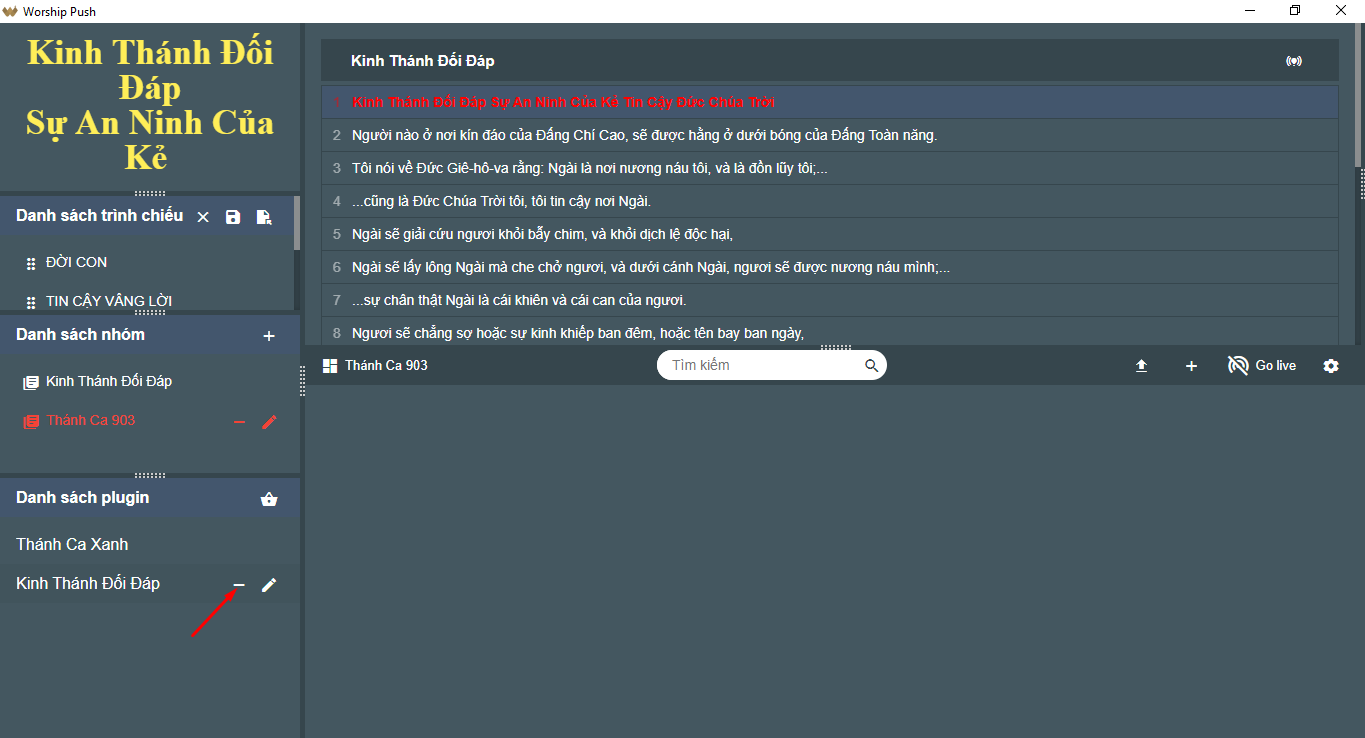Open the plugin store basket icon
This screenshot has height=738, width=1365.
pos(269,499)
